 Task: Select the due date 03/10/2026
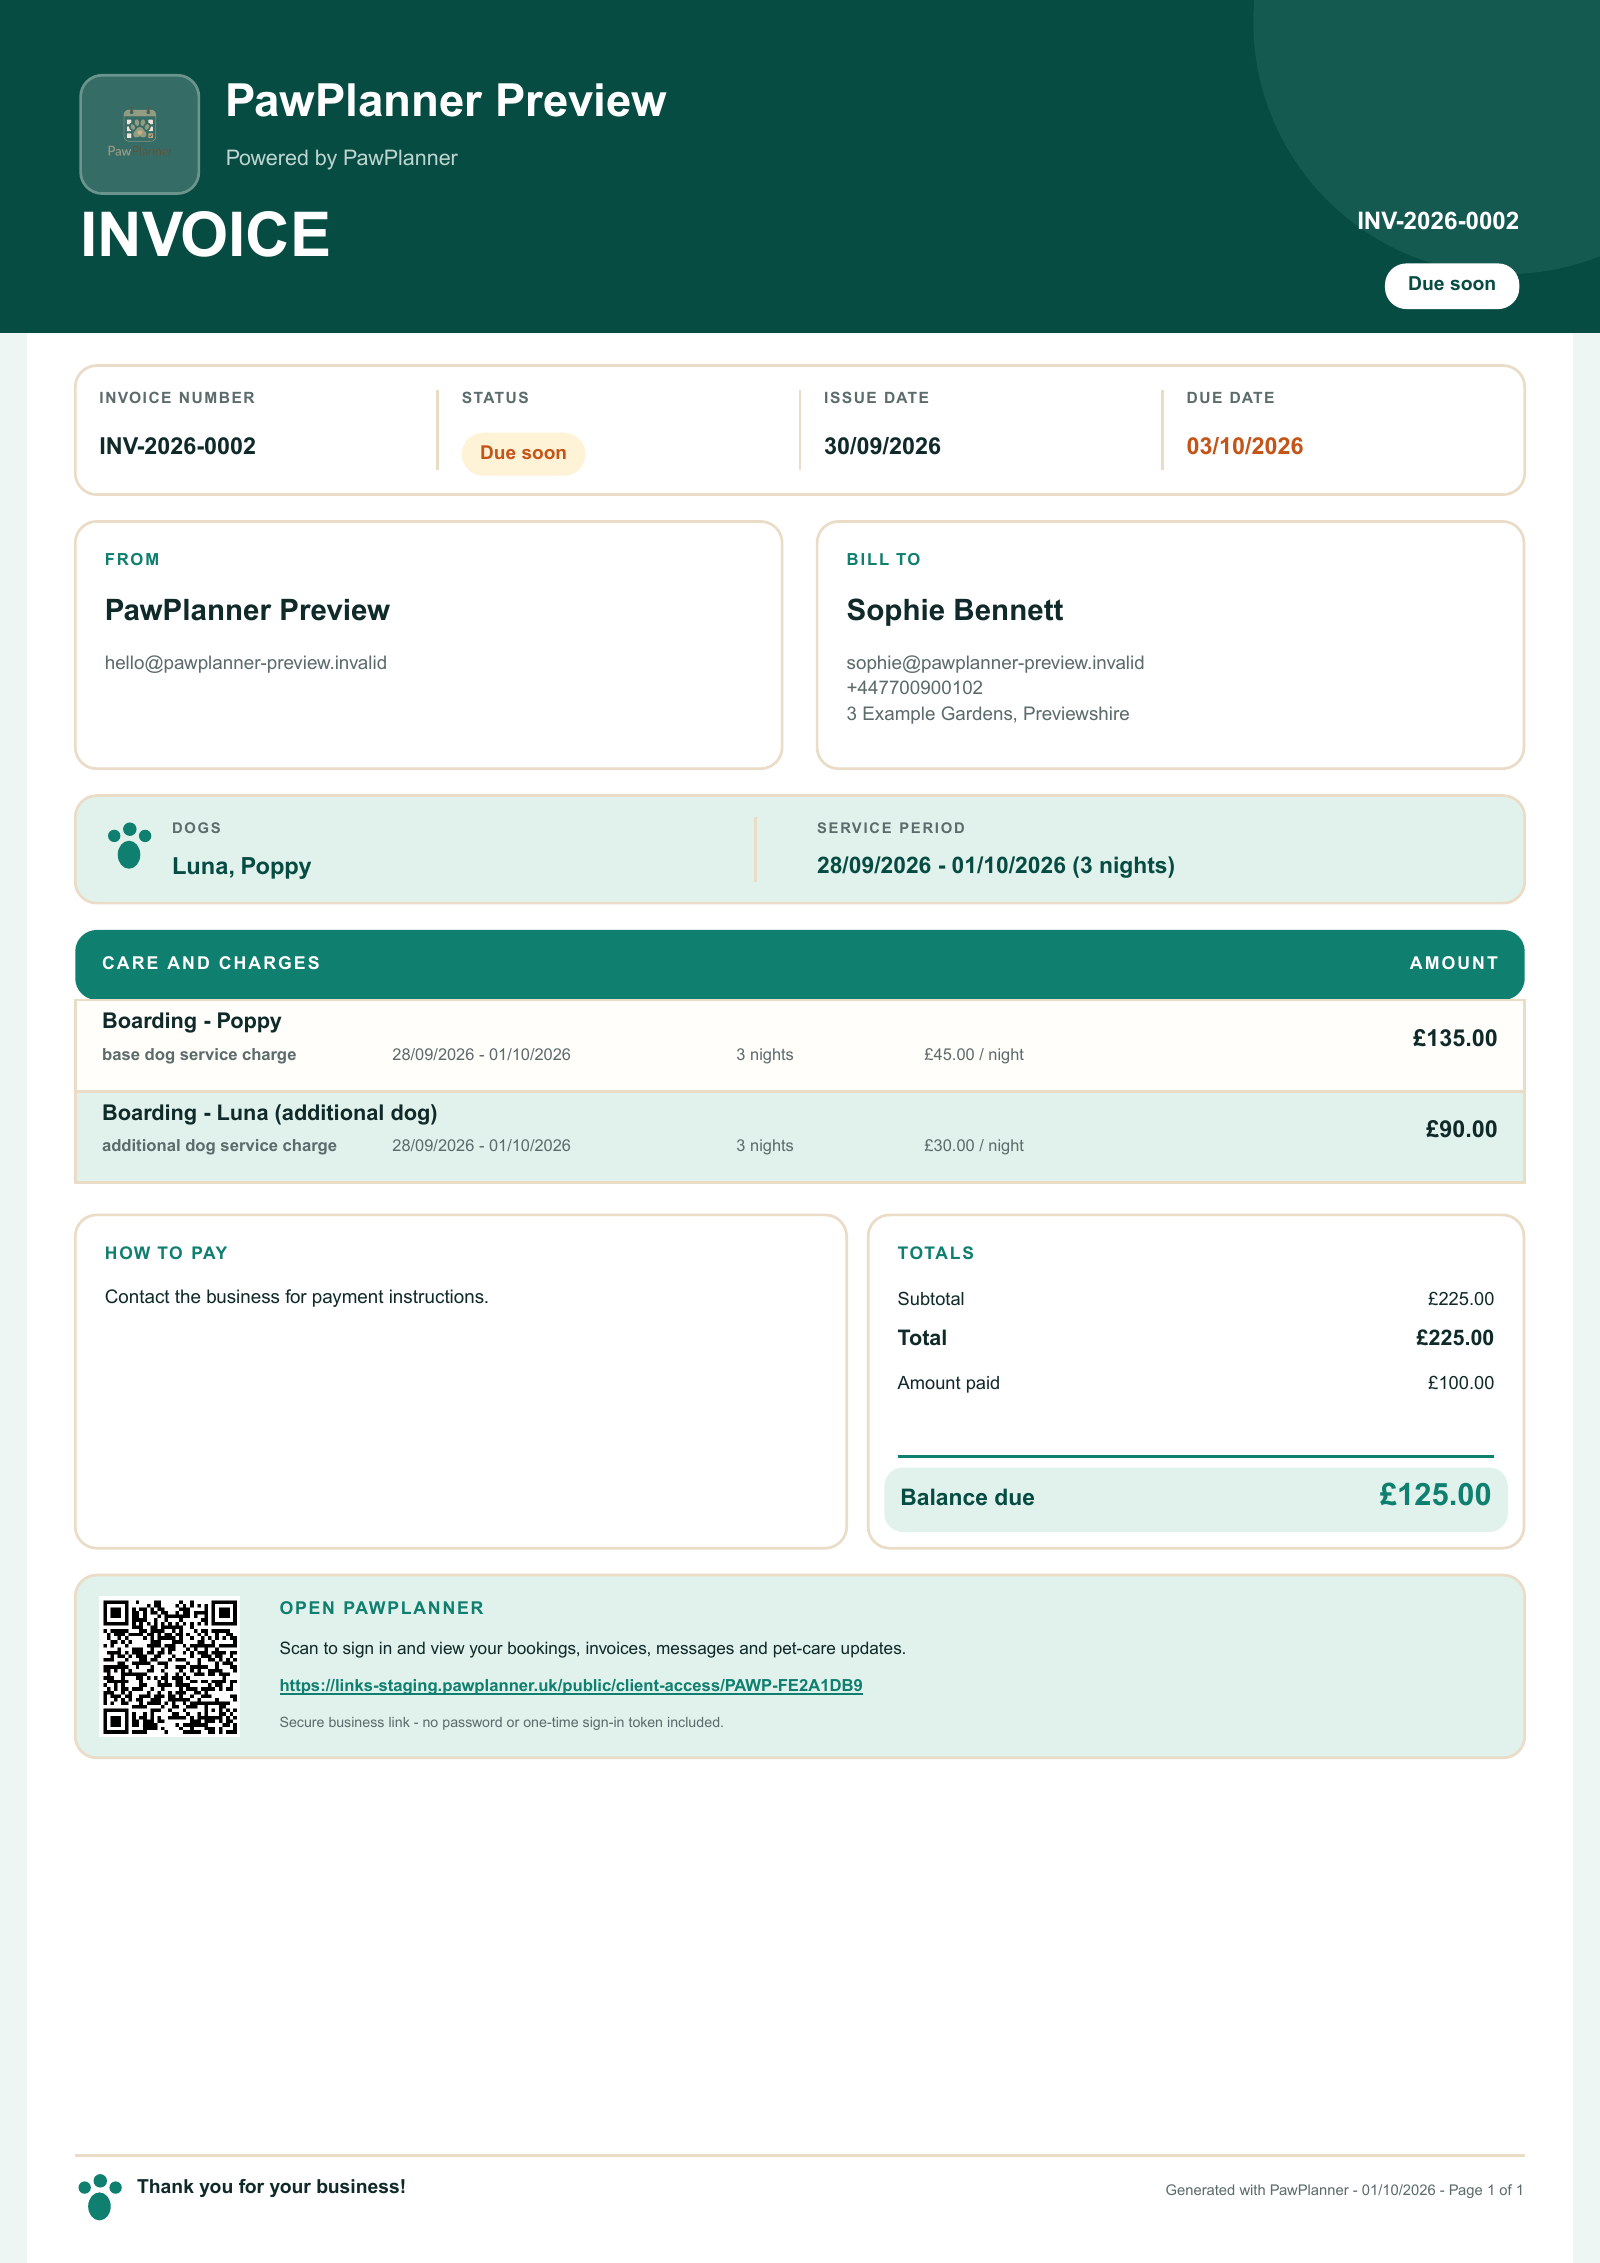click(1244, 446)
